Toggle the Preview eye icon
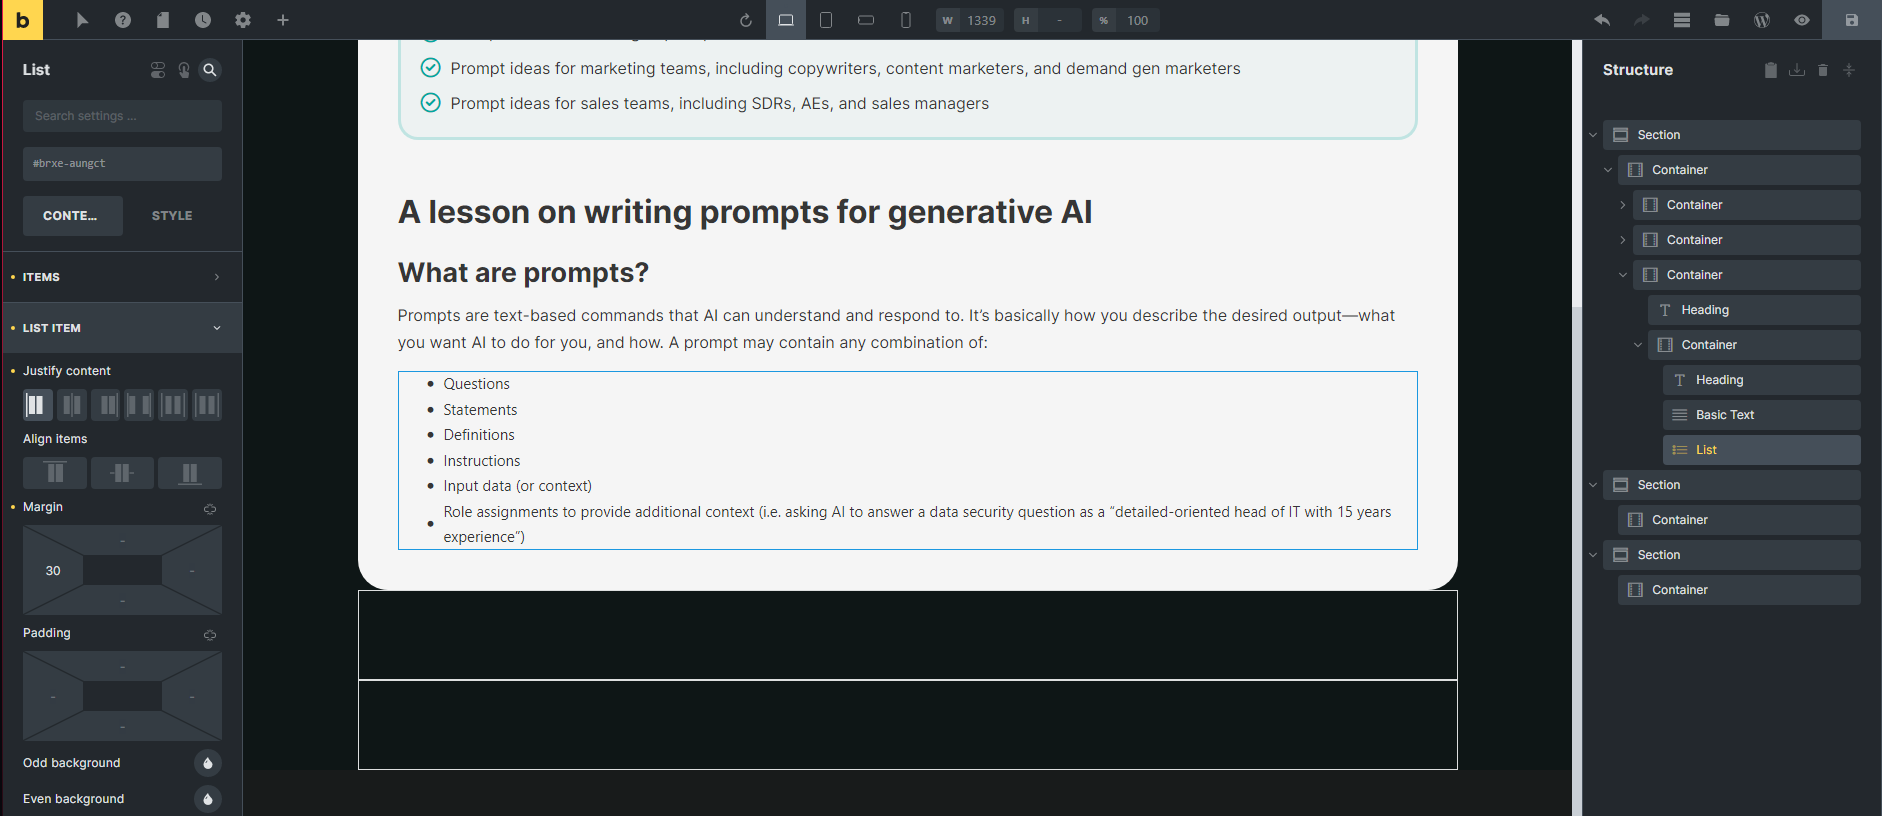Screen dimensions: 1882x816 click(1802, 20)
